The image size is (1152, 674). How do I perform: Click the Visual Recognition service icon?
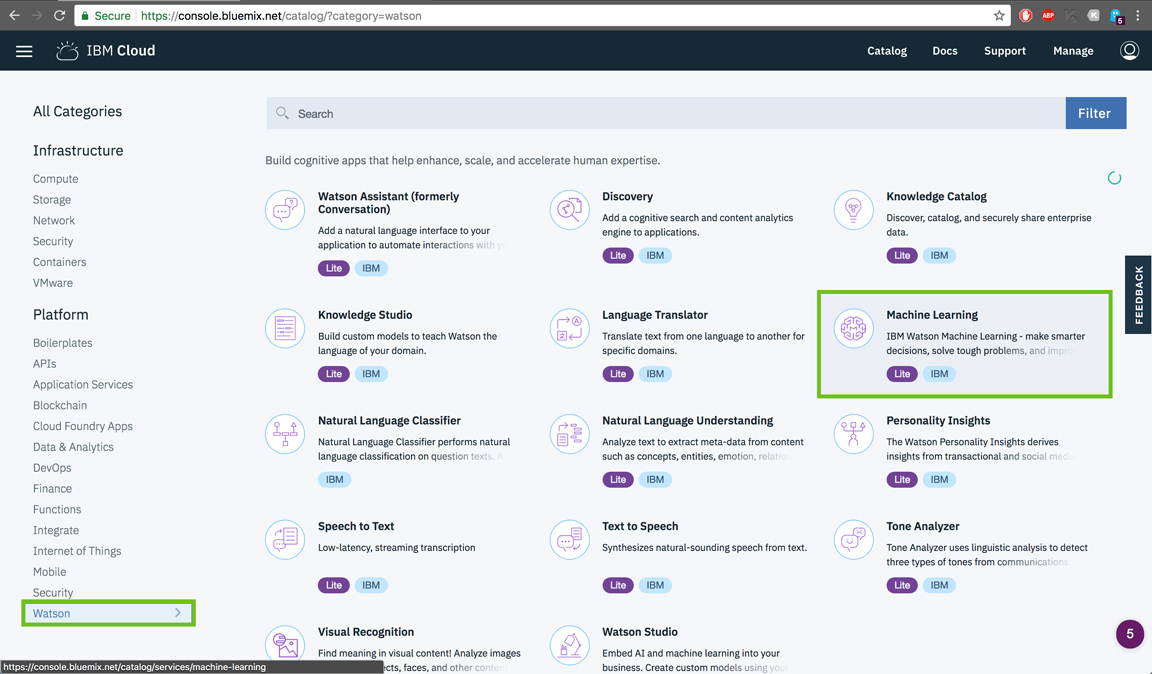(x=285, y=645)
